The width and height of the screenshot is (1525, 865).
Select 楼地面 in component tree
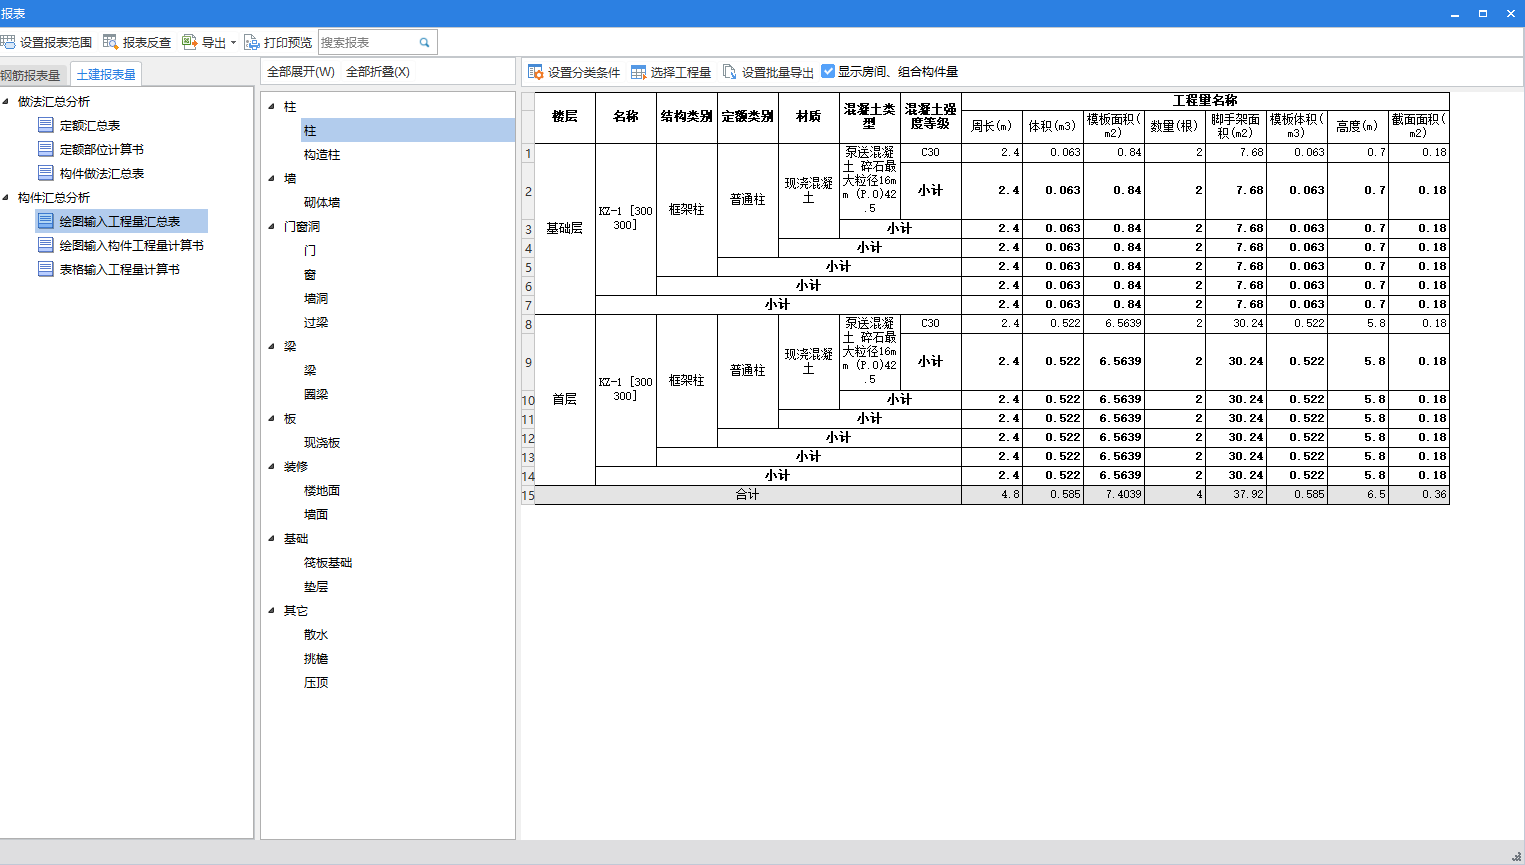[322, 491]
